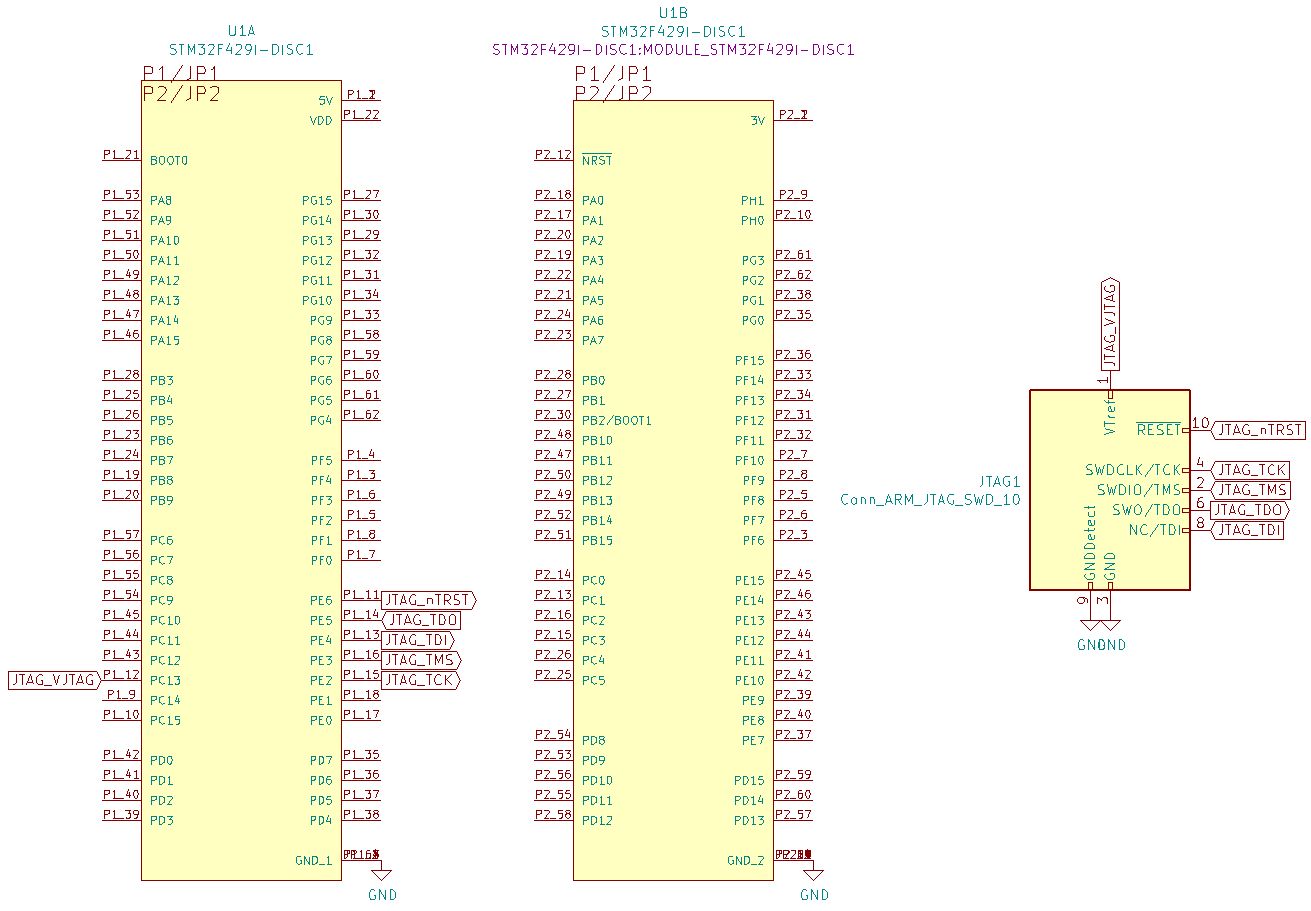Image resolution: width=1311 pixels, height=911 pixels.
Task: Select JTAG_TMS label on JTAG1 SWDIO/TMS pin
Action: coord(1250,490)
